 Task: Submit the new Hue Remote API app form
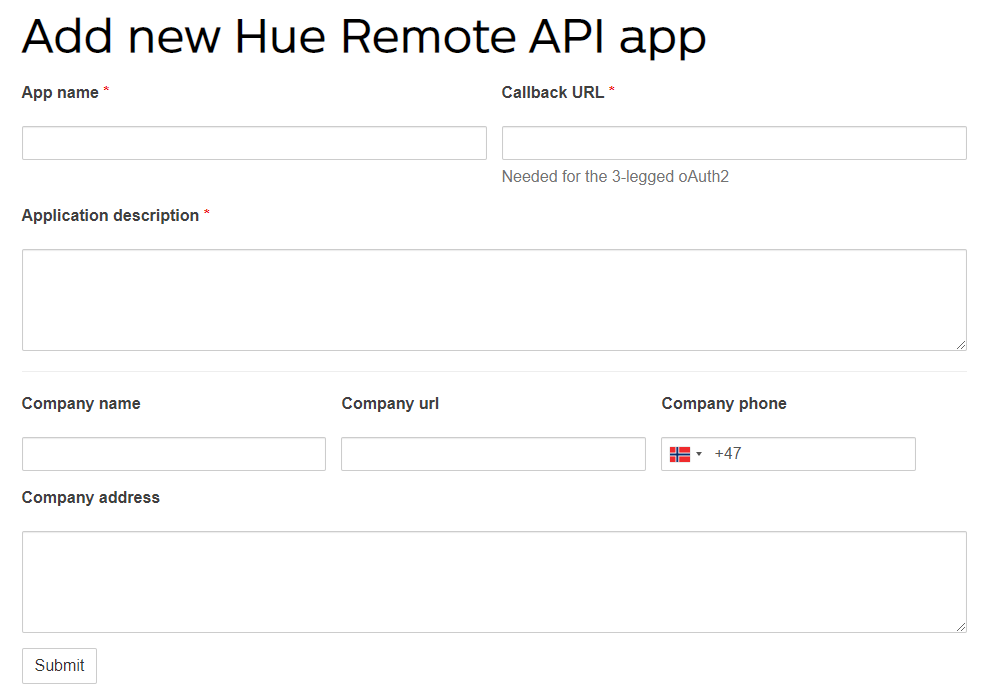tap(59, 665)
